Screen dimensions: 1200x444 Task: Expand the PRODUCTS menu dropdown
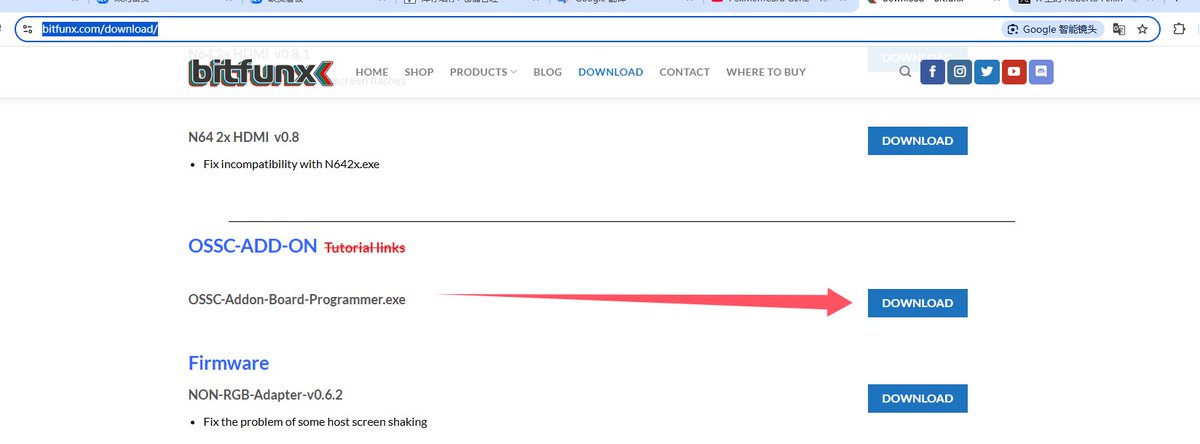point(483,72)
